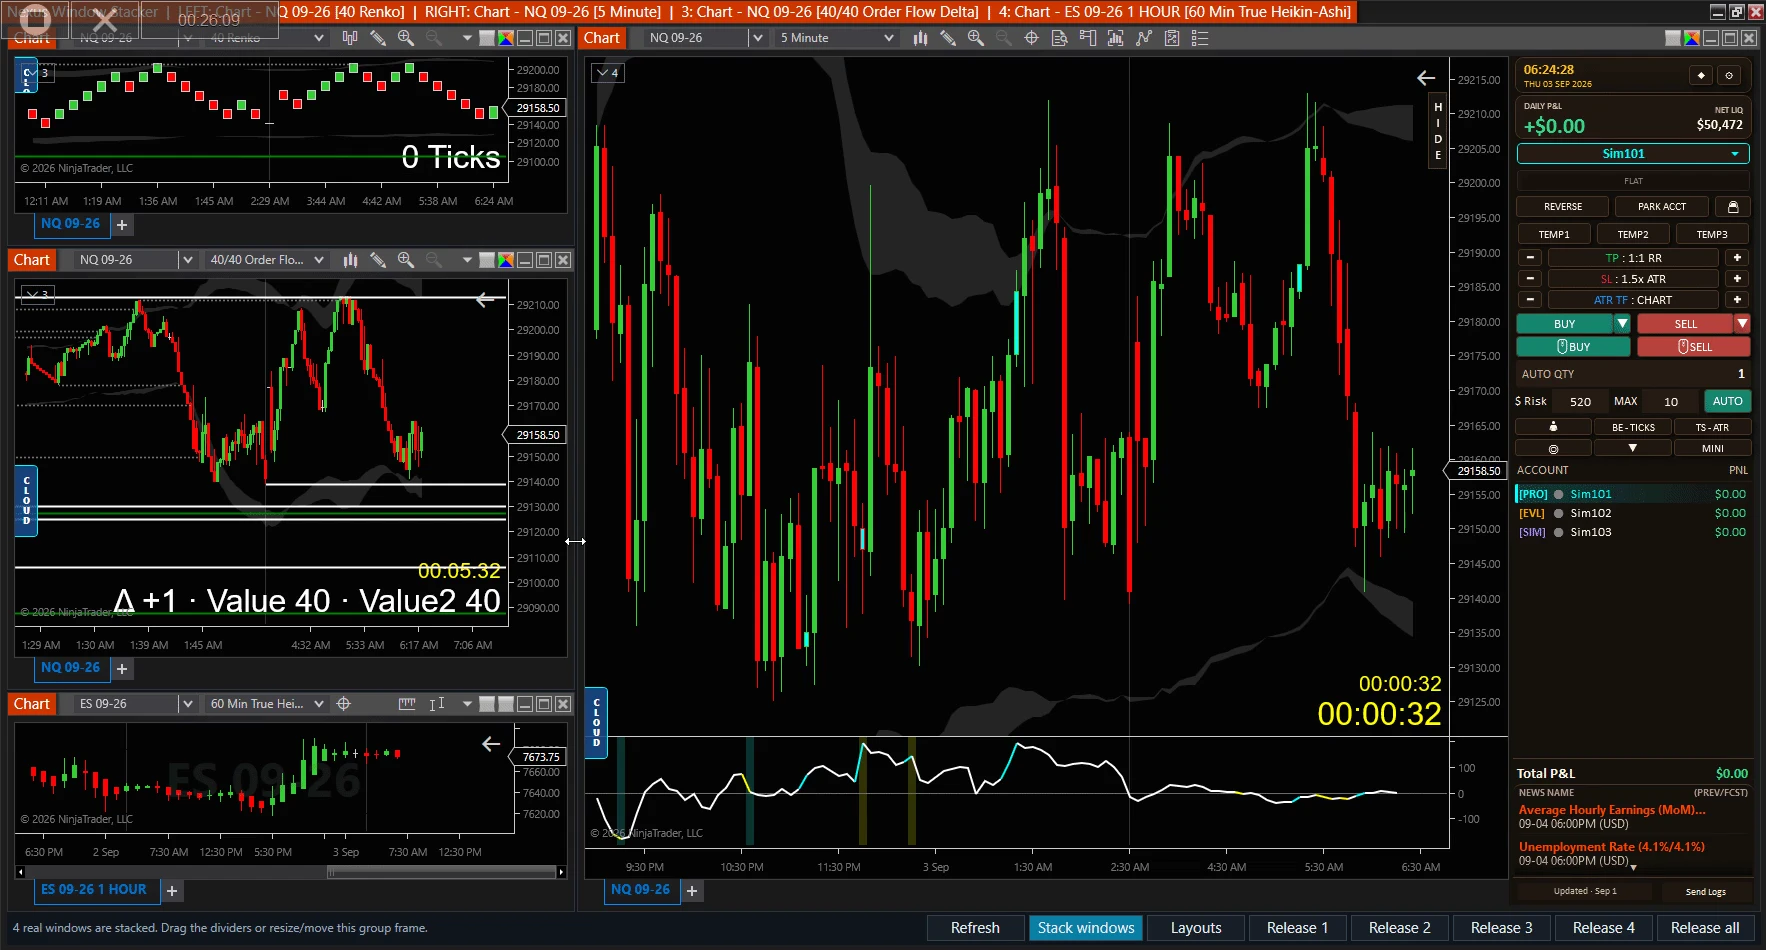1766x950 pixels.
Task: Toggle AUTO quantity mode
Action: point(1727,401)
